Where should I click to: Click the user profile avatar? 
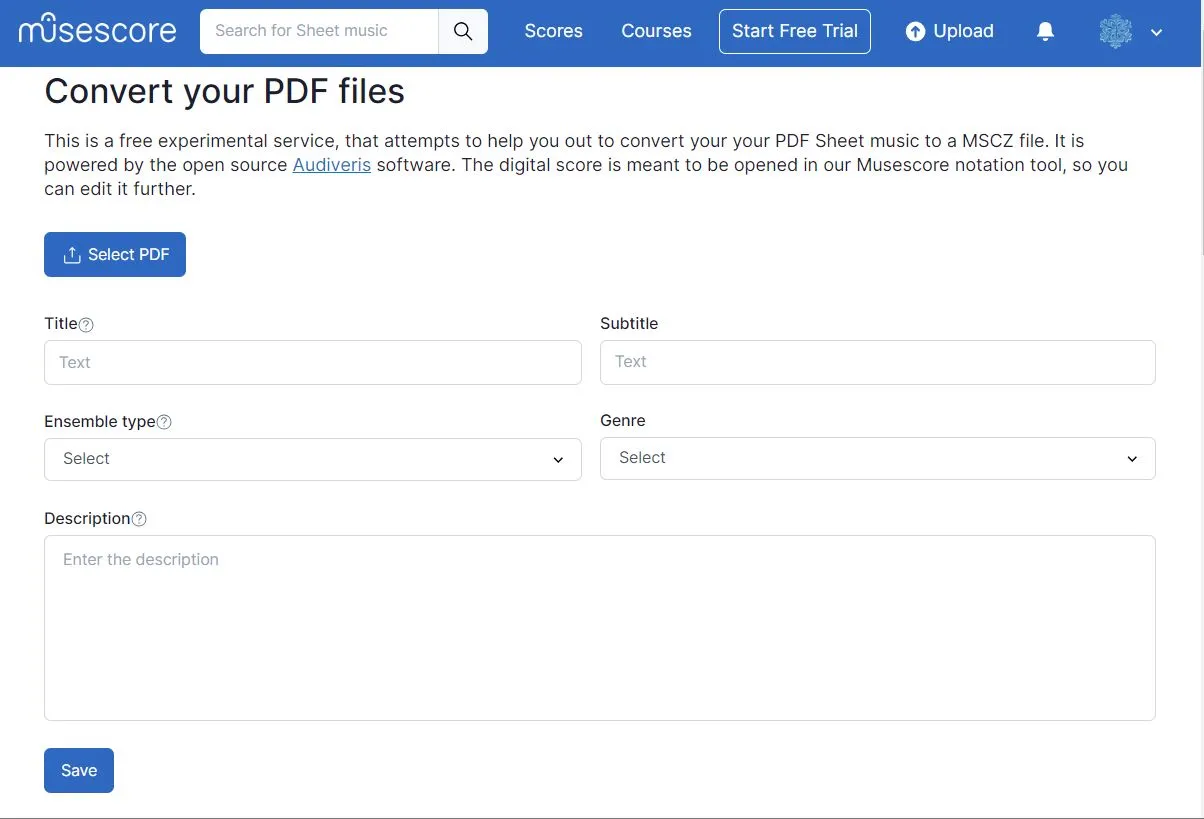coord(1115,31)
